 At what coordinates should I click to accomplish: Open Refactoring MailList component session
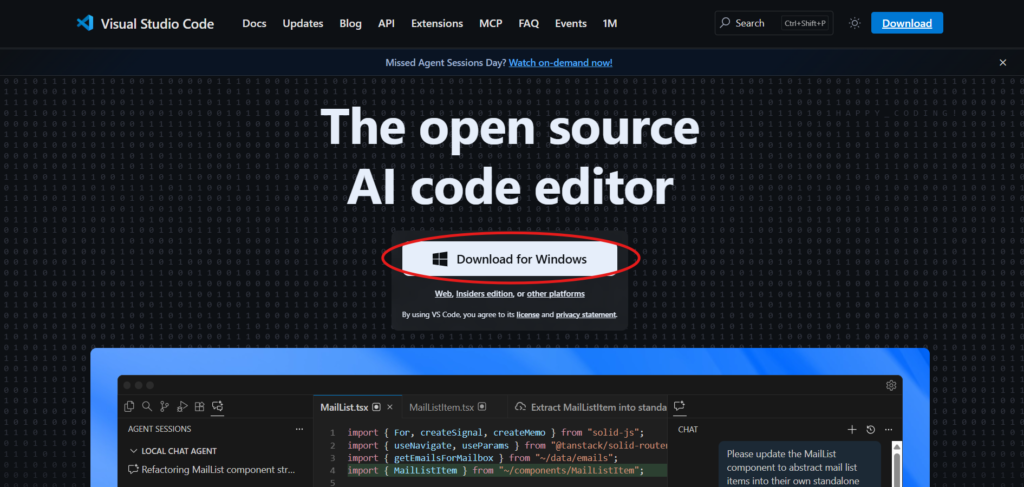tap(218, 469)
